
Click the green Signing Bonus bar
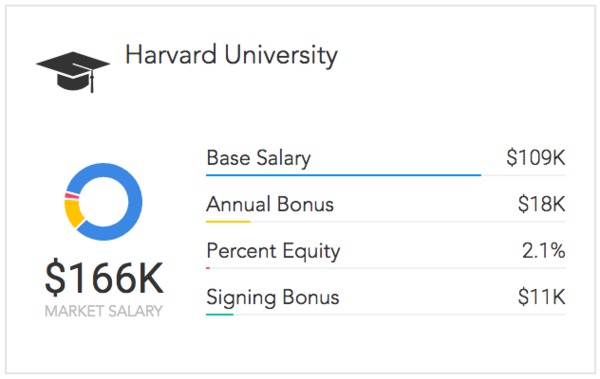point(220,314)
